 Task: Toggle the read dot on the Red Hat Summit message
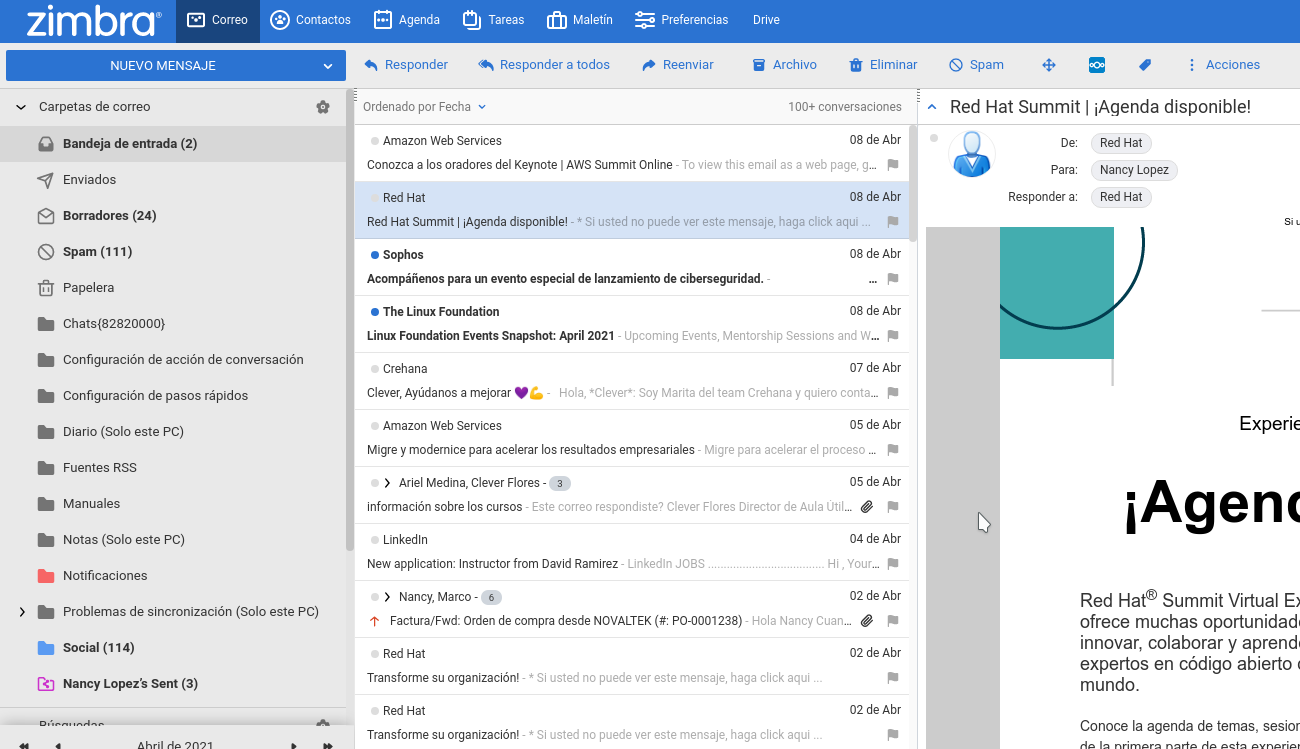375,198
